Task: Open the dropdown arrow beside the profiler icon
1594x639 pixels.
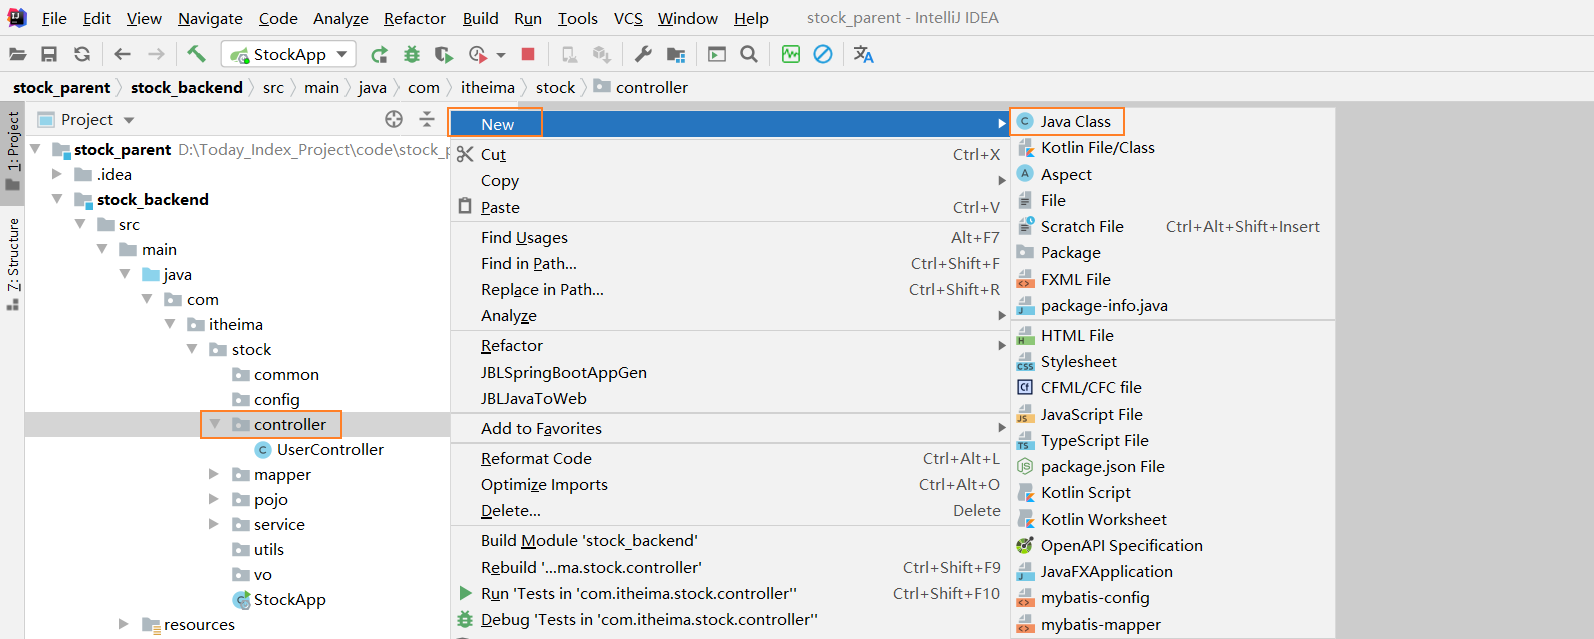Action: (501, 55)
